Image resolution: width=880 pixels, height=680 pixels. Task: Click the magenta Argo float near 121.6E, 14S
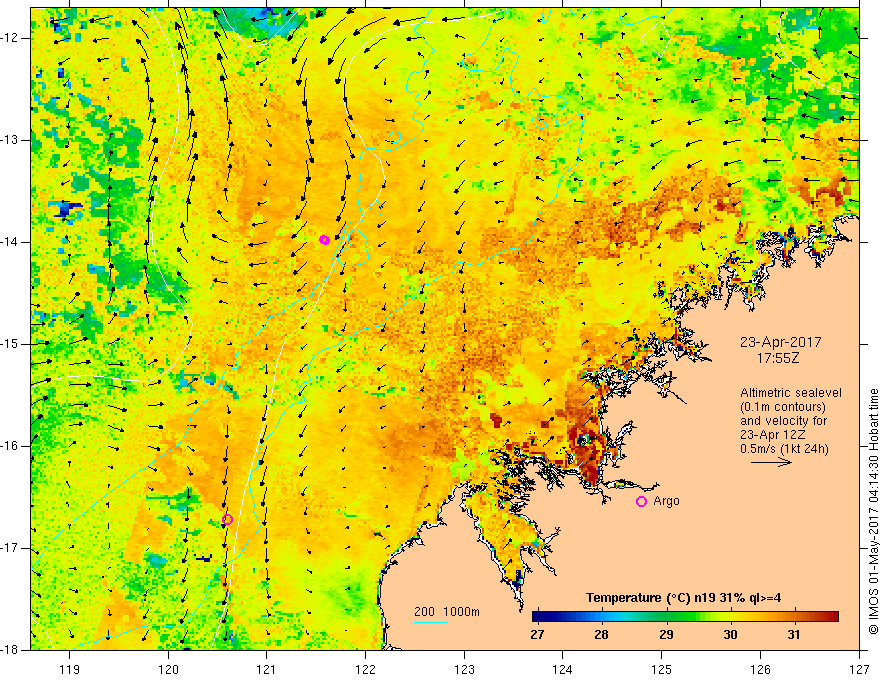pyautogui.click(x=324, y=240)
